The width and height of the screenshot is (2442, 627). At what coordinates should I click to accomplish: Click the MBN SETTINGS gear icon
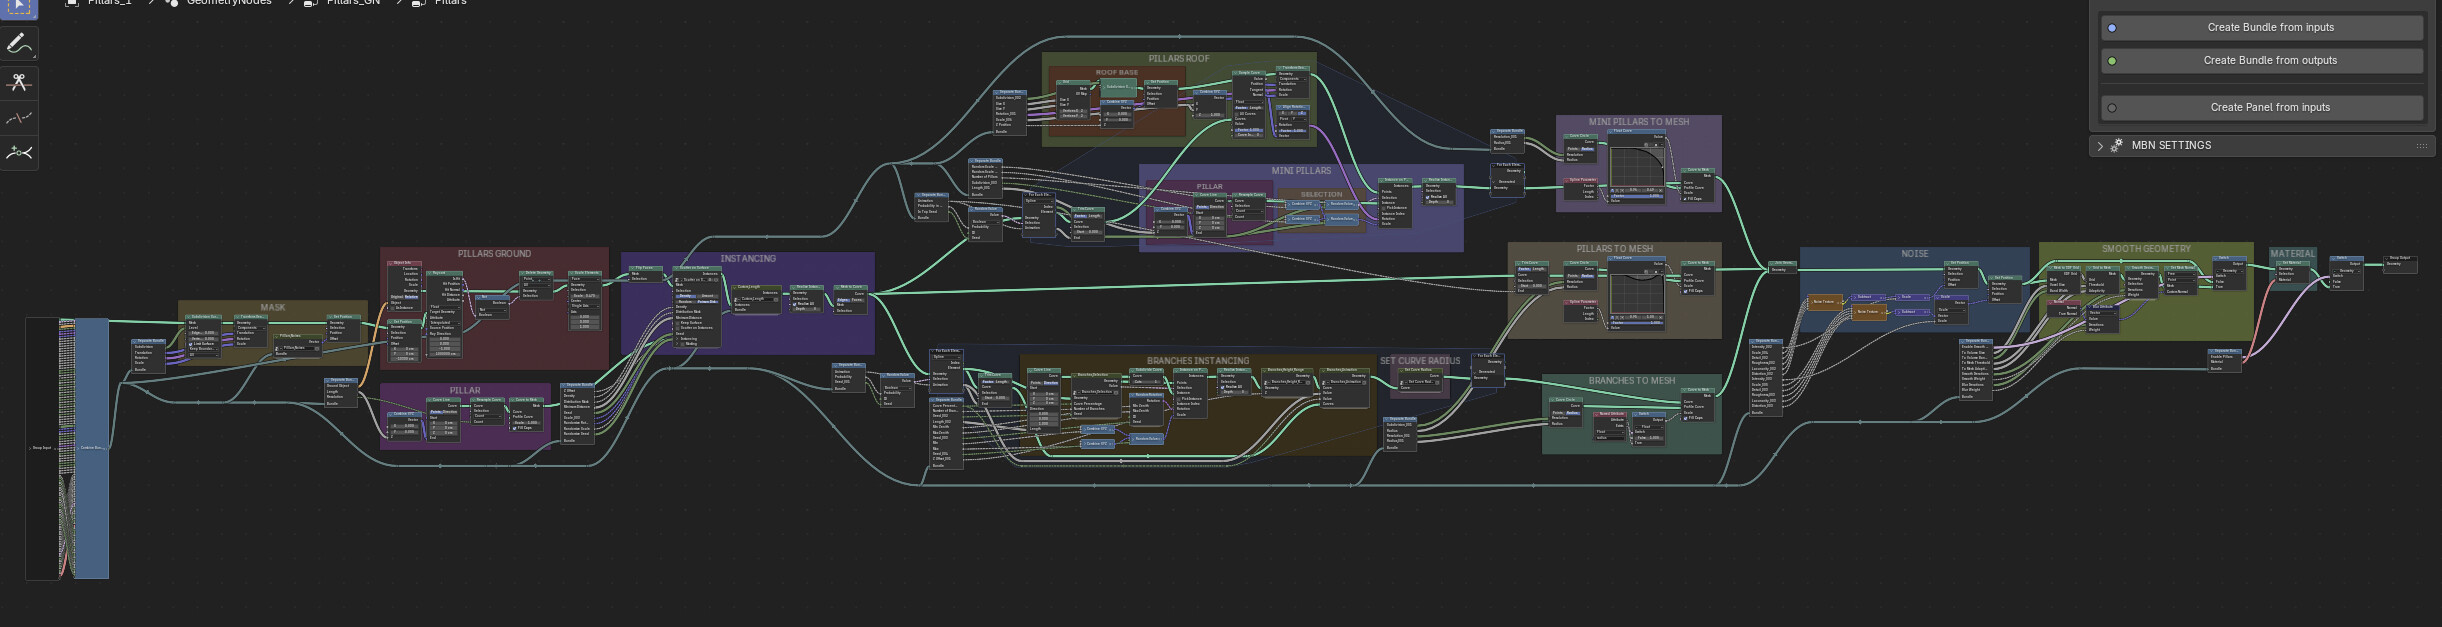coord(2117,146)
